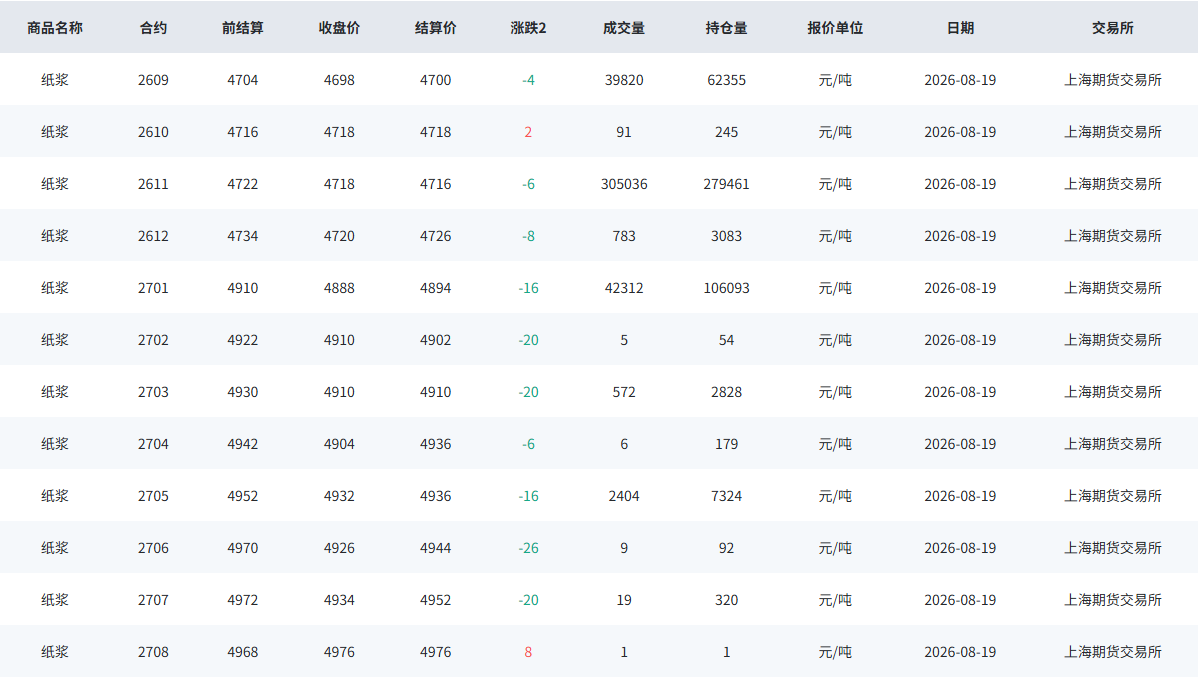This screenshot has width=1204, height=677.
Task: Click change value -4
Action: pyautogui.click(x=528, y=80)
